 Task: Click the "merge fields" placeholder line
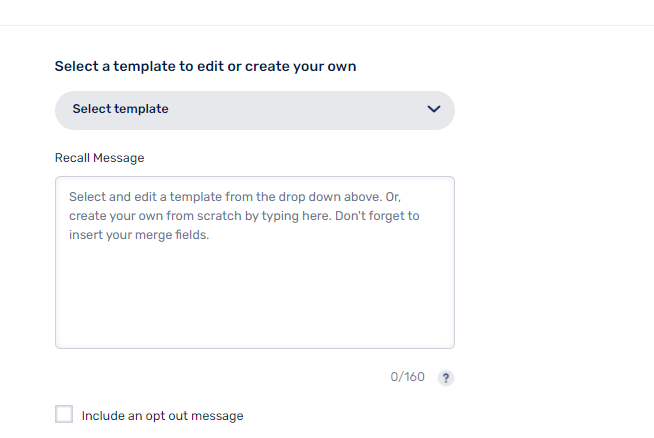[139, 236]
